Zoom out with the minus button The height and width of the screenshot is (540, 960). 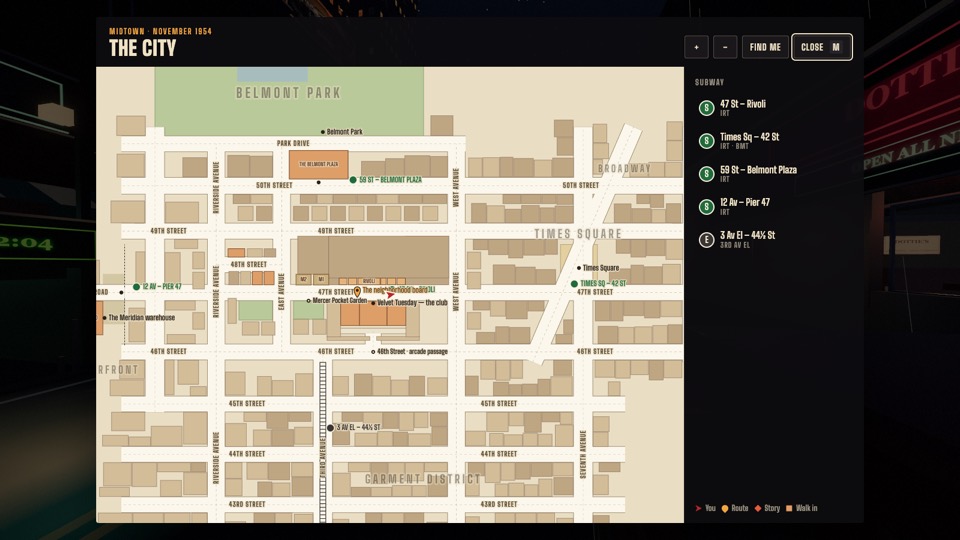pyautogui.click(x=725, y=47)
